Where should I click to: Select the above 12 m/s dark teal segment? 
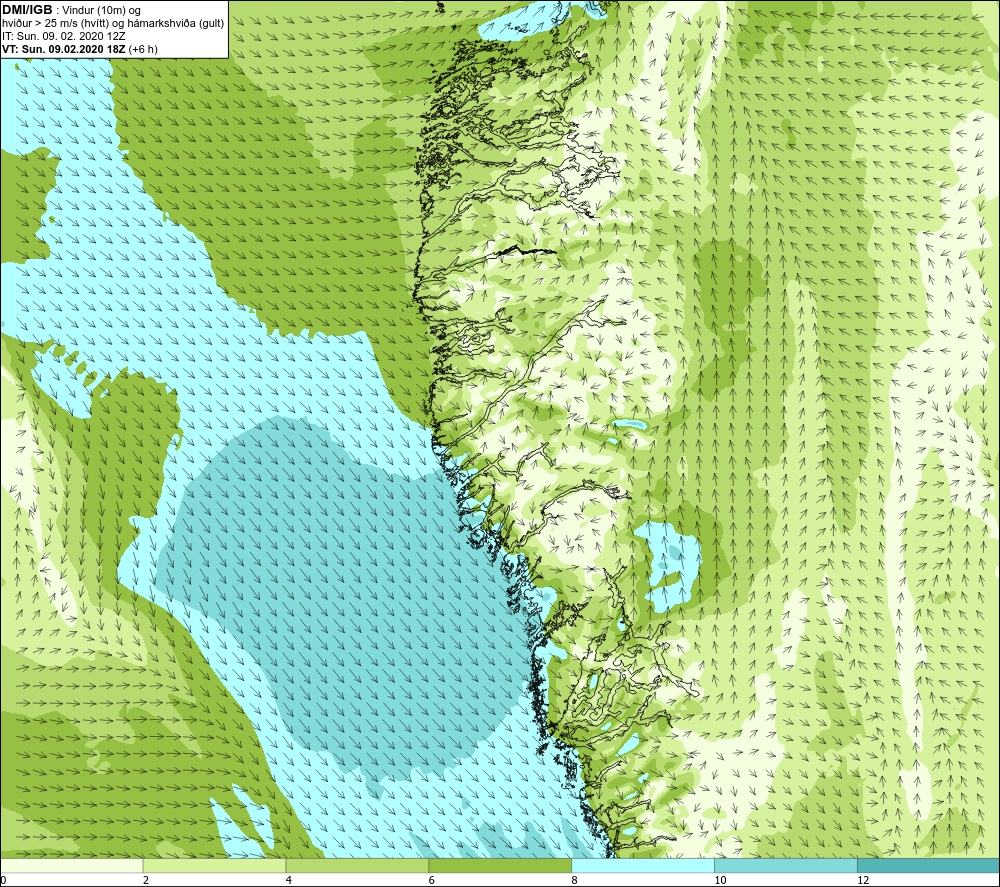pyautogui.click(x=928, y=866)
